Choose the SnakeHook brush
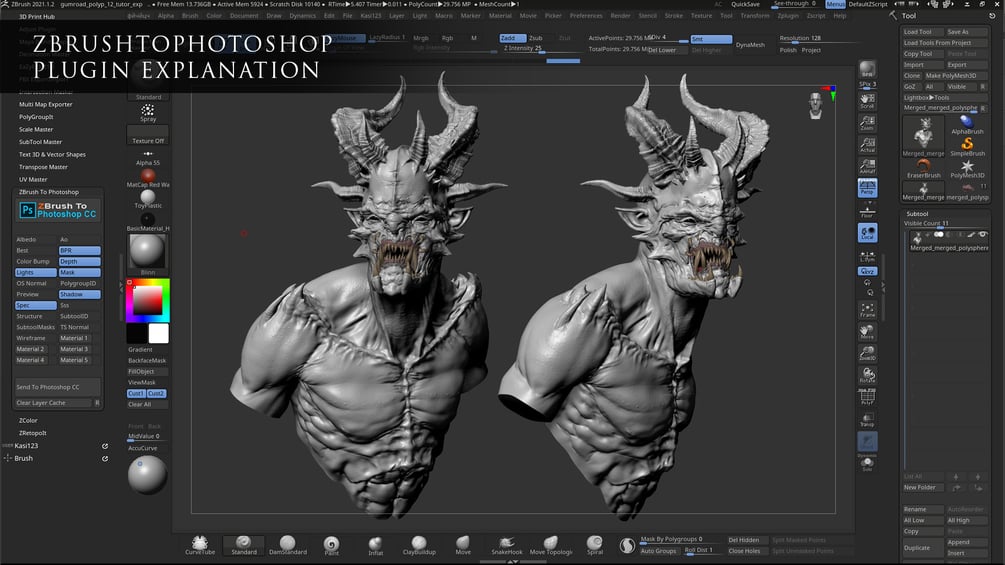Image resolution: width=1005 pixels, height=565 pixels. click(506, 545)
